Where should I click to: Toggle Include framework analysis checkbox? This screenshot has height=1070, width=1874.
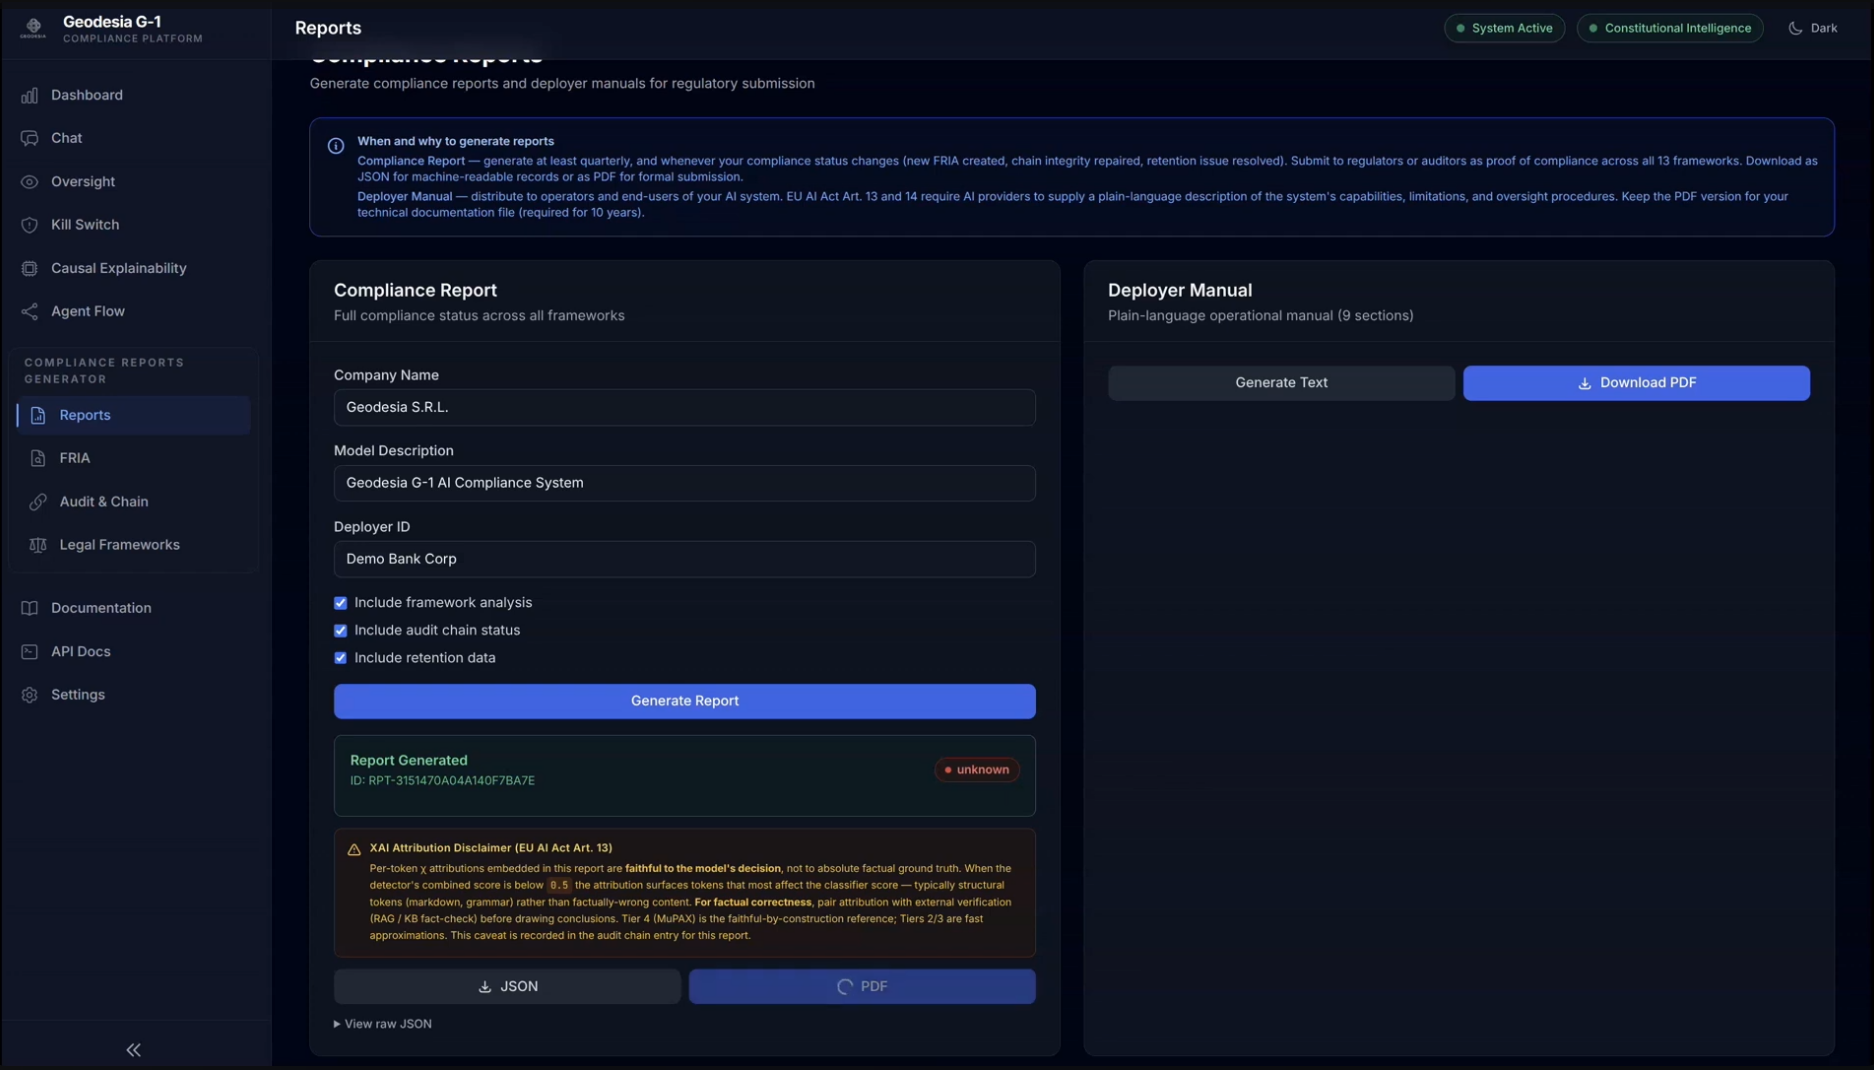point(340,603)
